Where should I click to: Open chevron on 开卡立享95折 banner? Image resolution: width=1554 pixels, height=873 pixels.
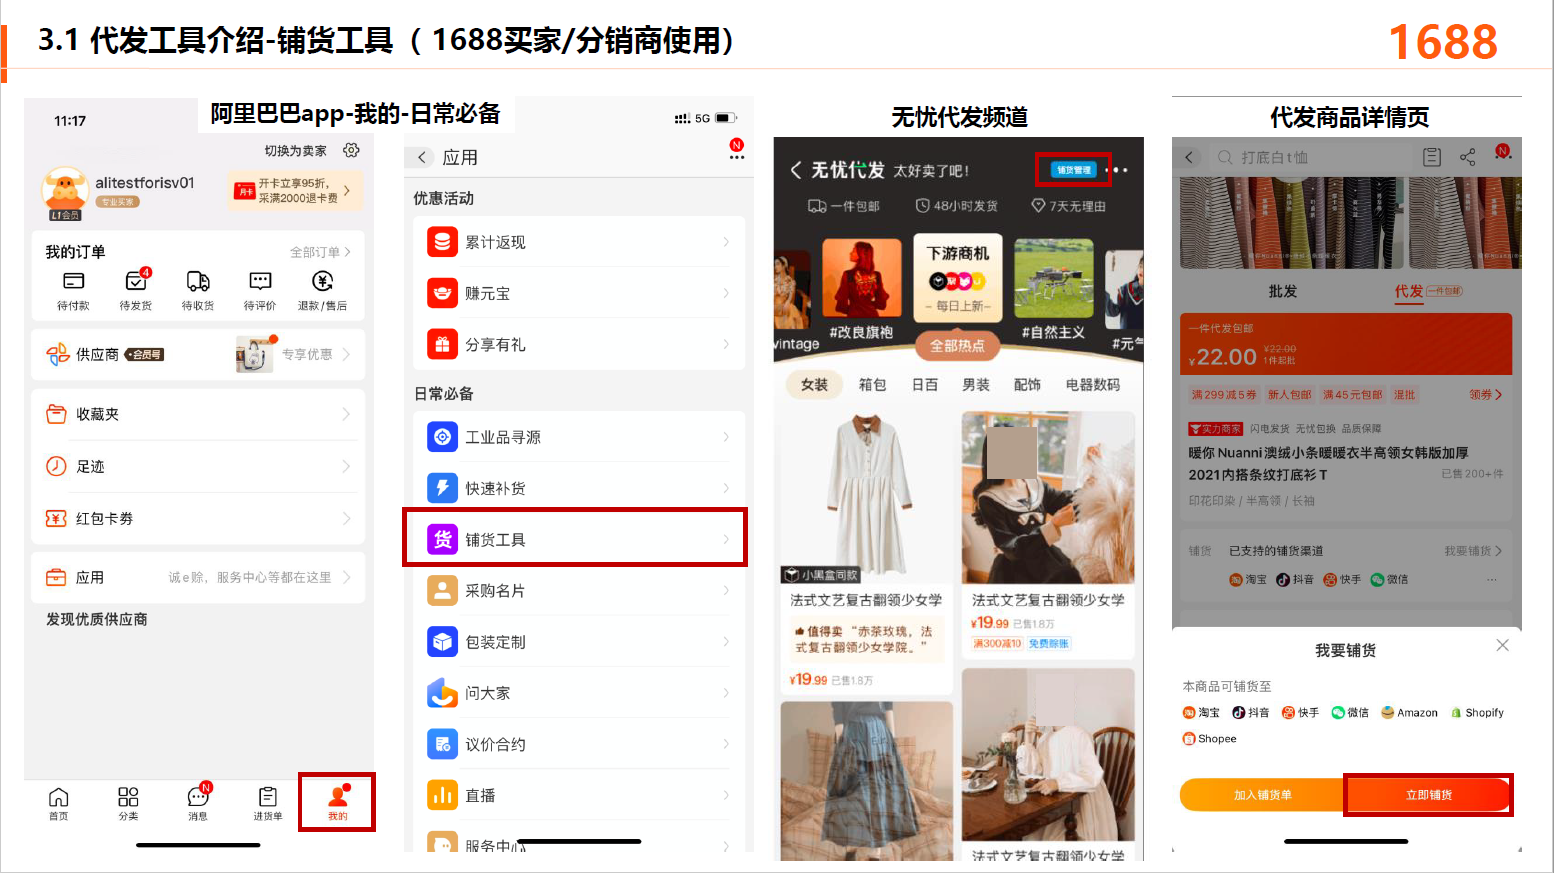point(347,190)
